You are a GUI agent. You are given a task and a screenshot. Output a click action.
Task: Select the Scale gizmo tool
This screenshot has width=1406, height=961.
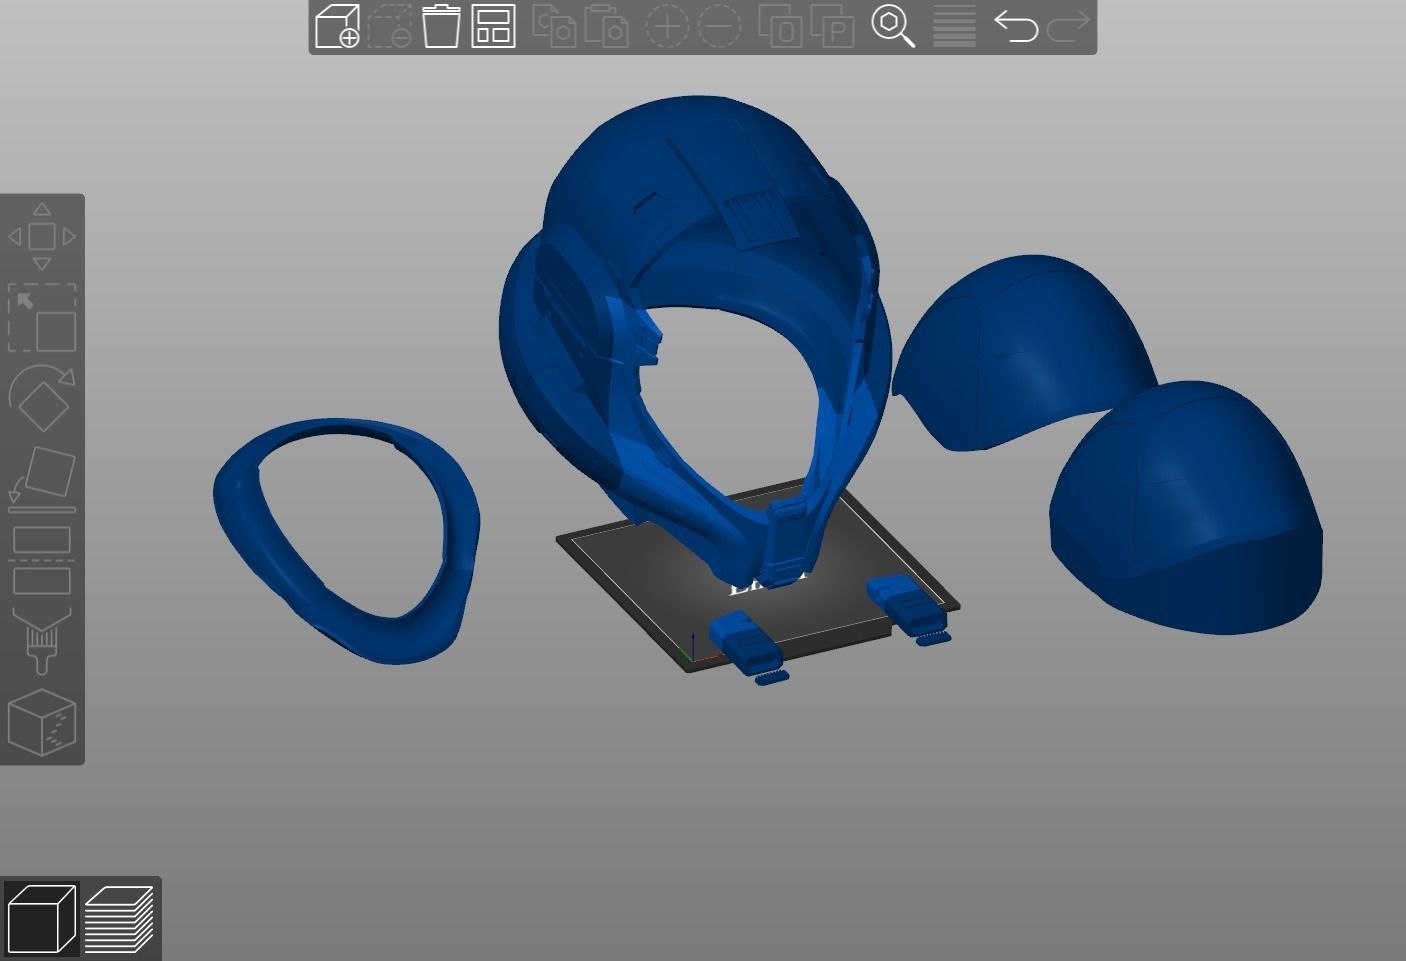(x=42, y=318)
